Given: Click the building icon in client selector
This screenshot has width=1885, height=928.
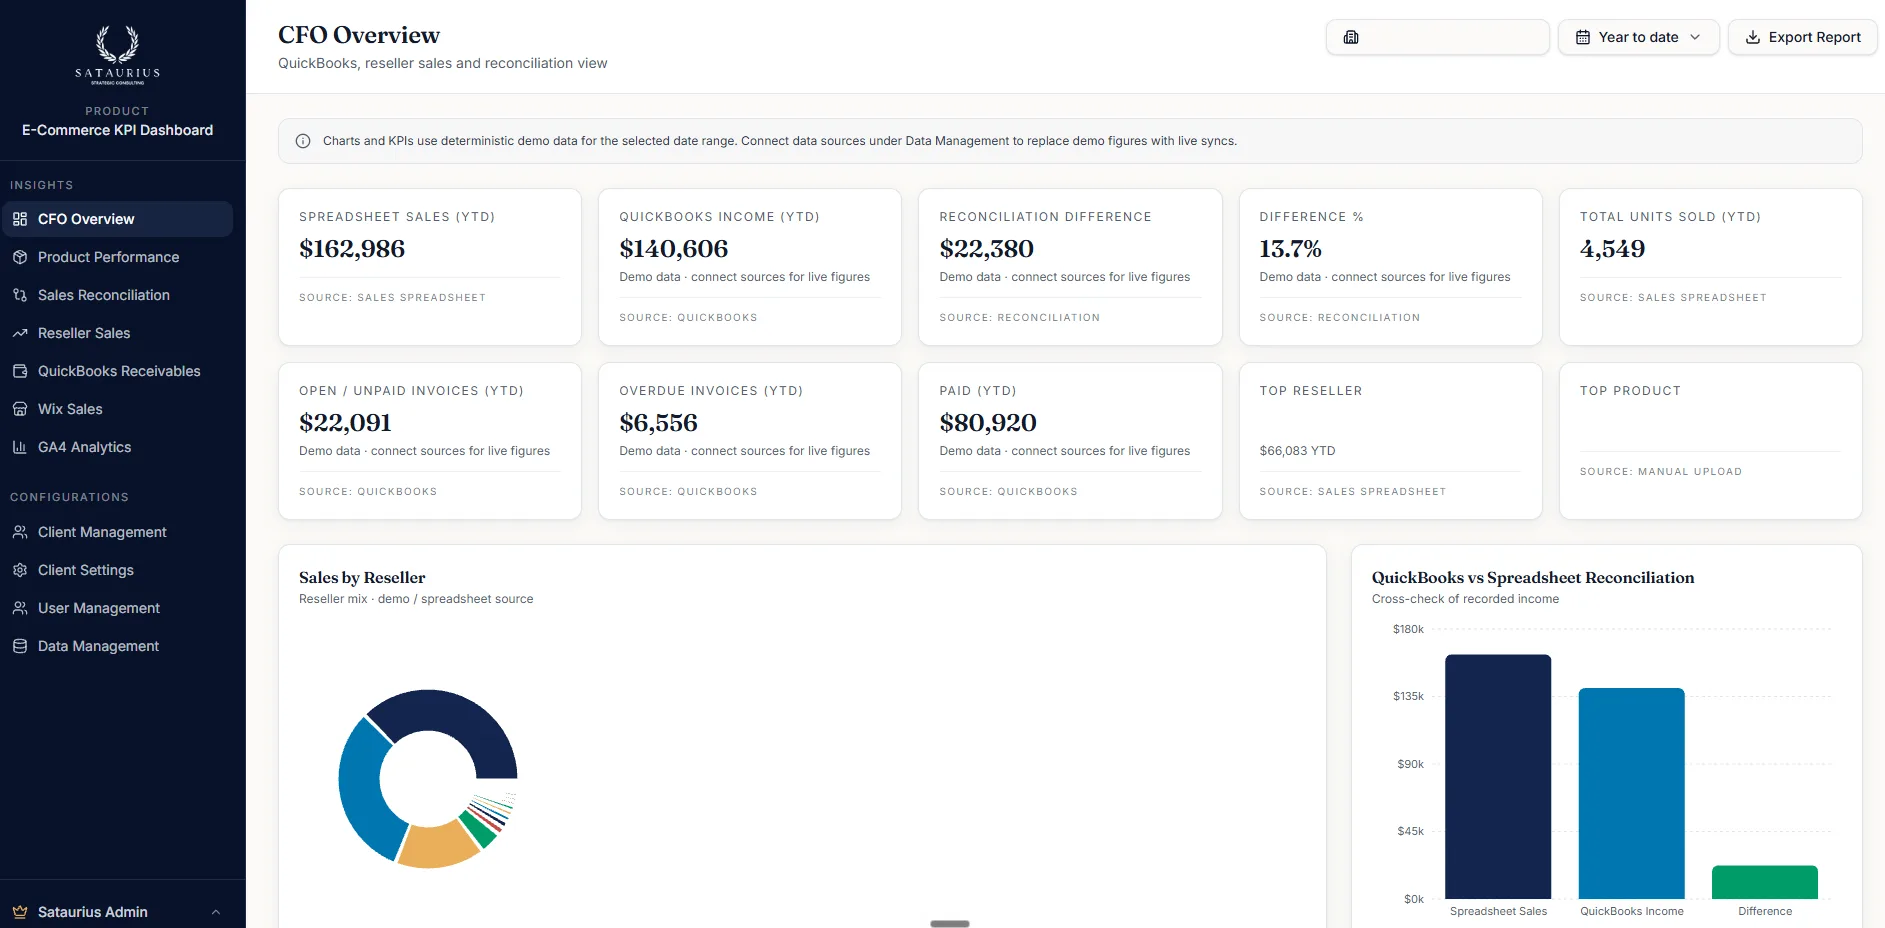Looking at the screenshot, I should point(1351,37).
